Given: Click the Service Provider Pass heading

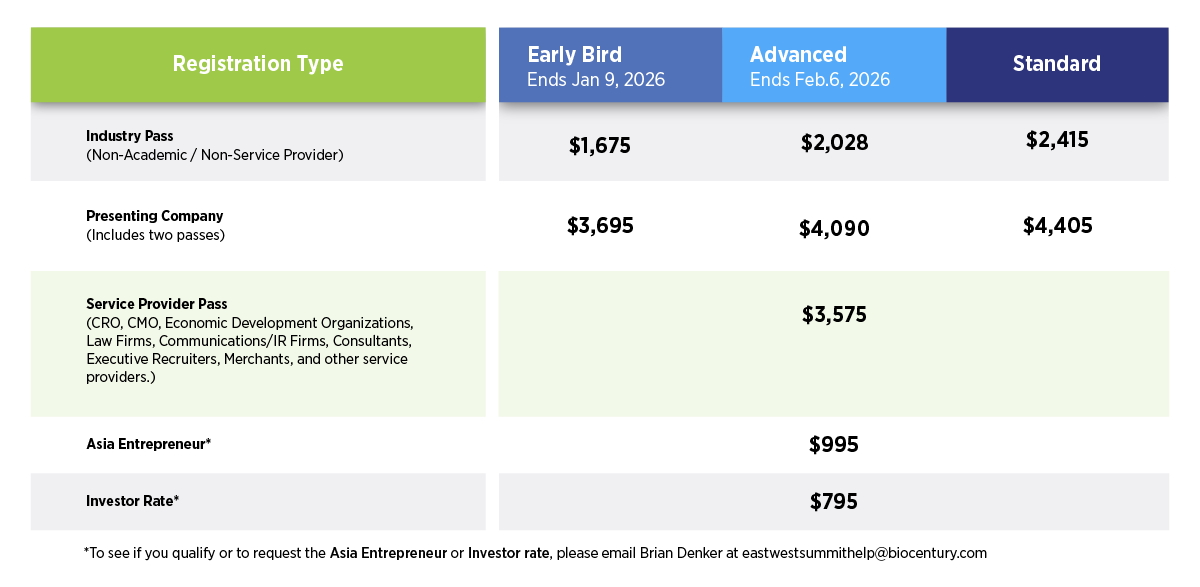Looking at the screenshot, I should pos(157,304).
